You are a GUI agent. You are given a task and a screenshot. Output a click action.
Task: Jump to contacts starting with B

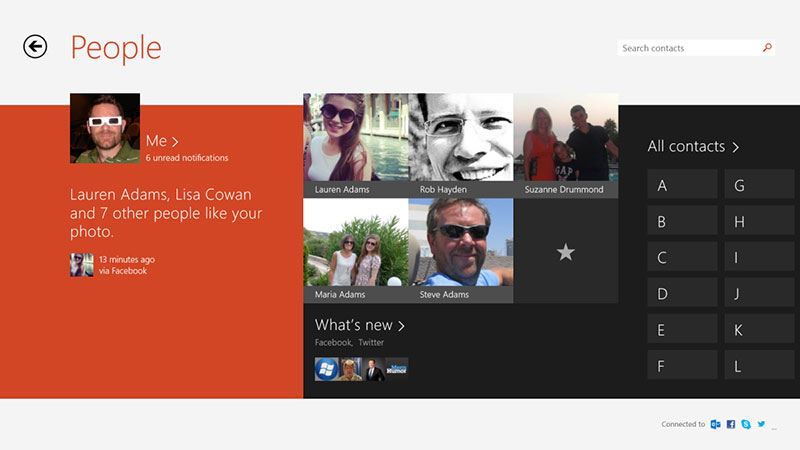[682, 220]
